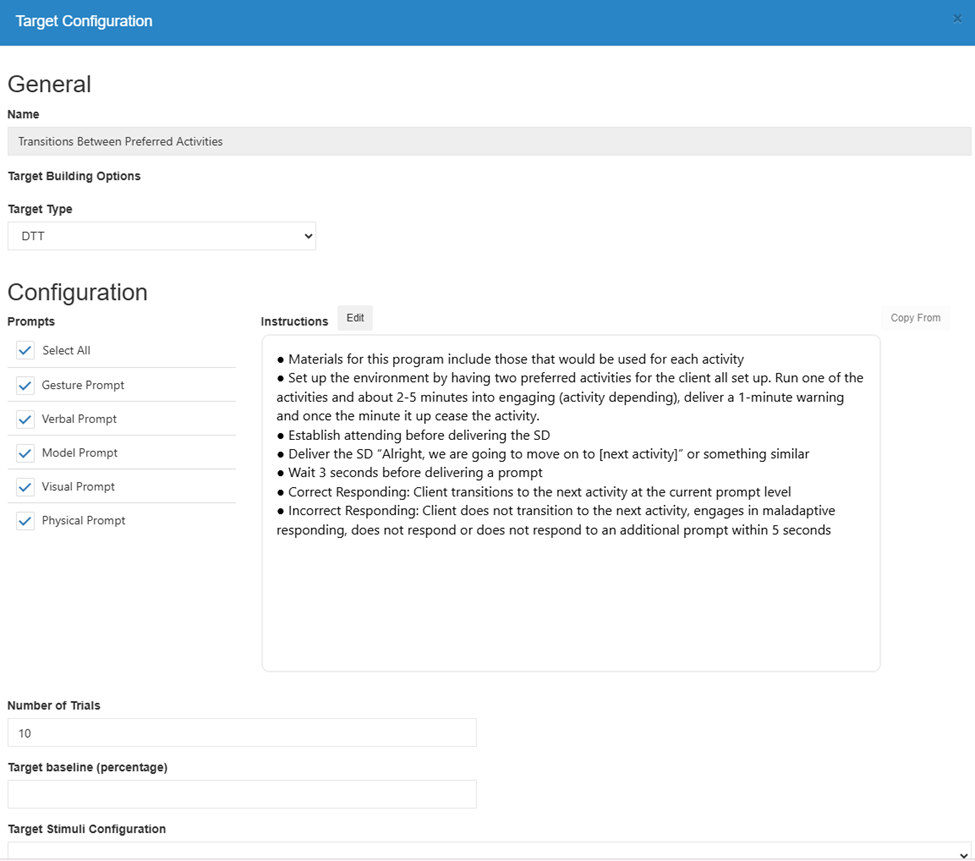The width and height of the screenshot is (975, 861).
Task: Expand the Target Stimuli Configuration dropdown
Action: (x=490, y=851)
